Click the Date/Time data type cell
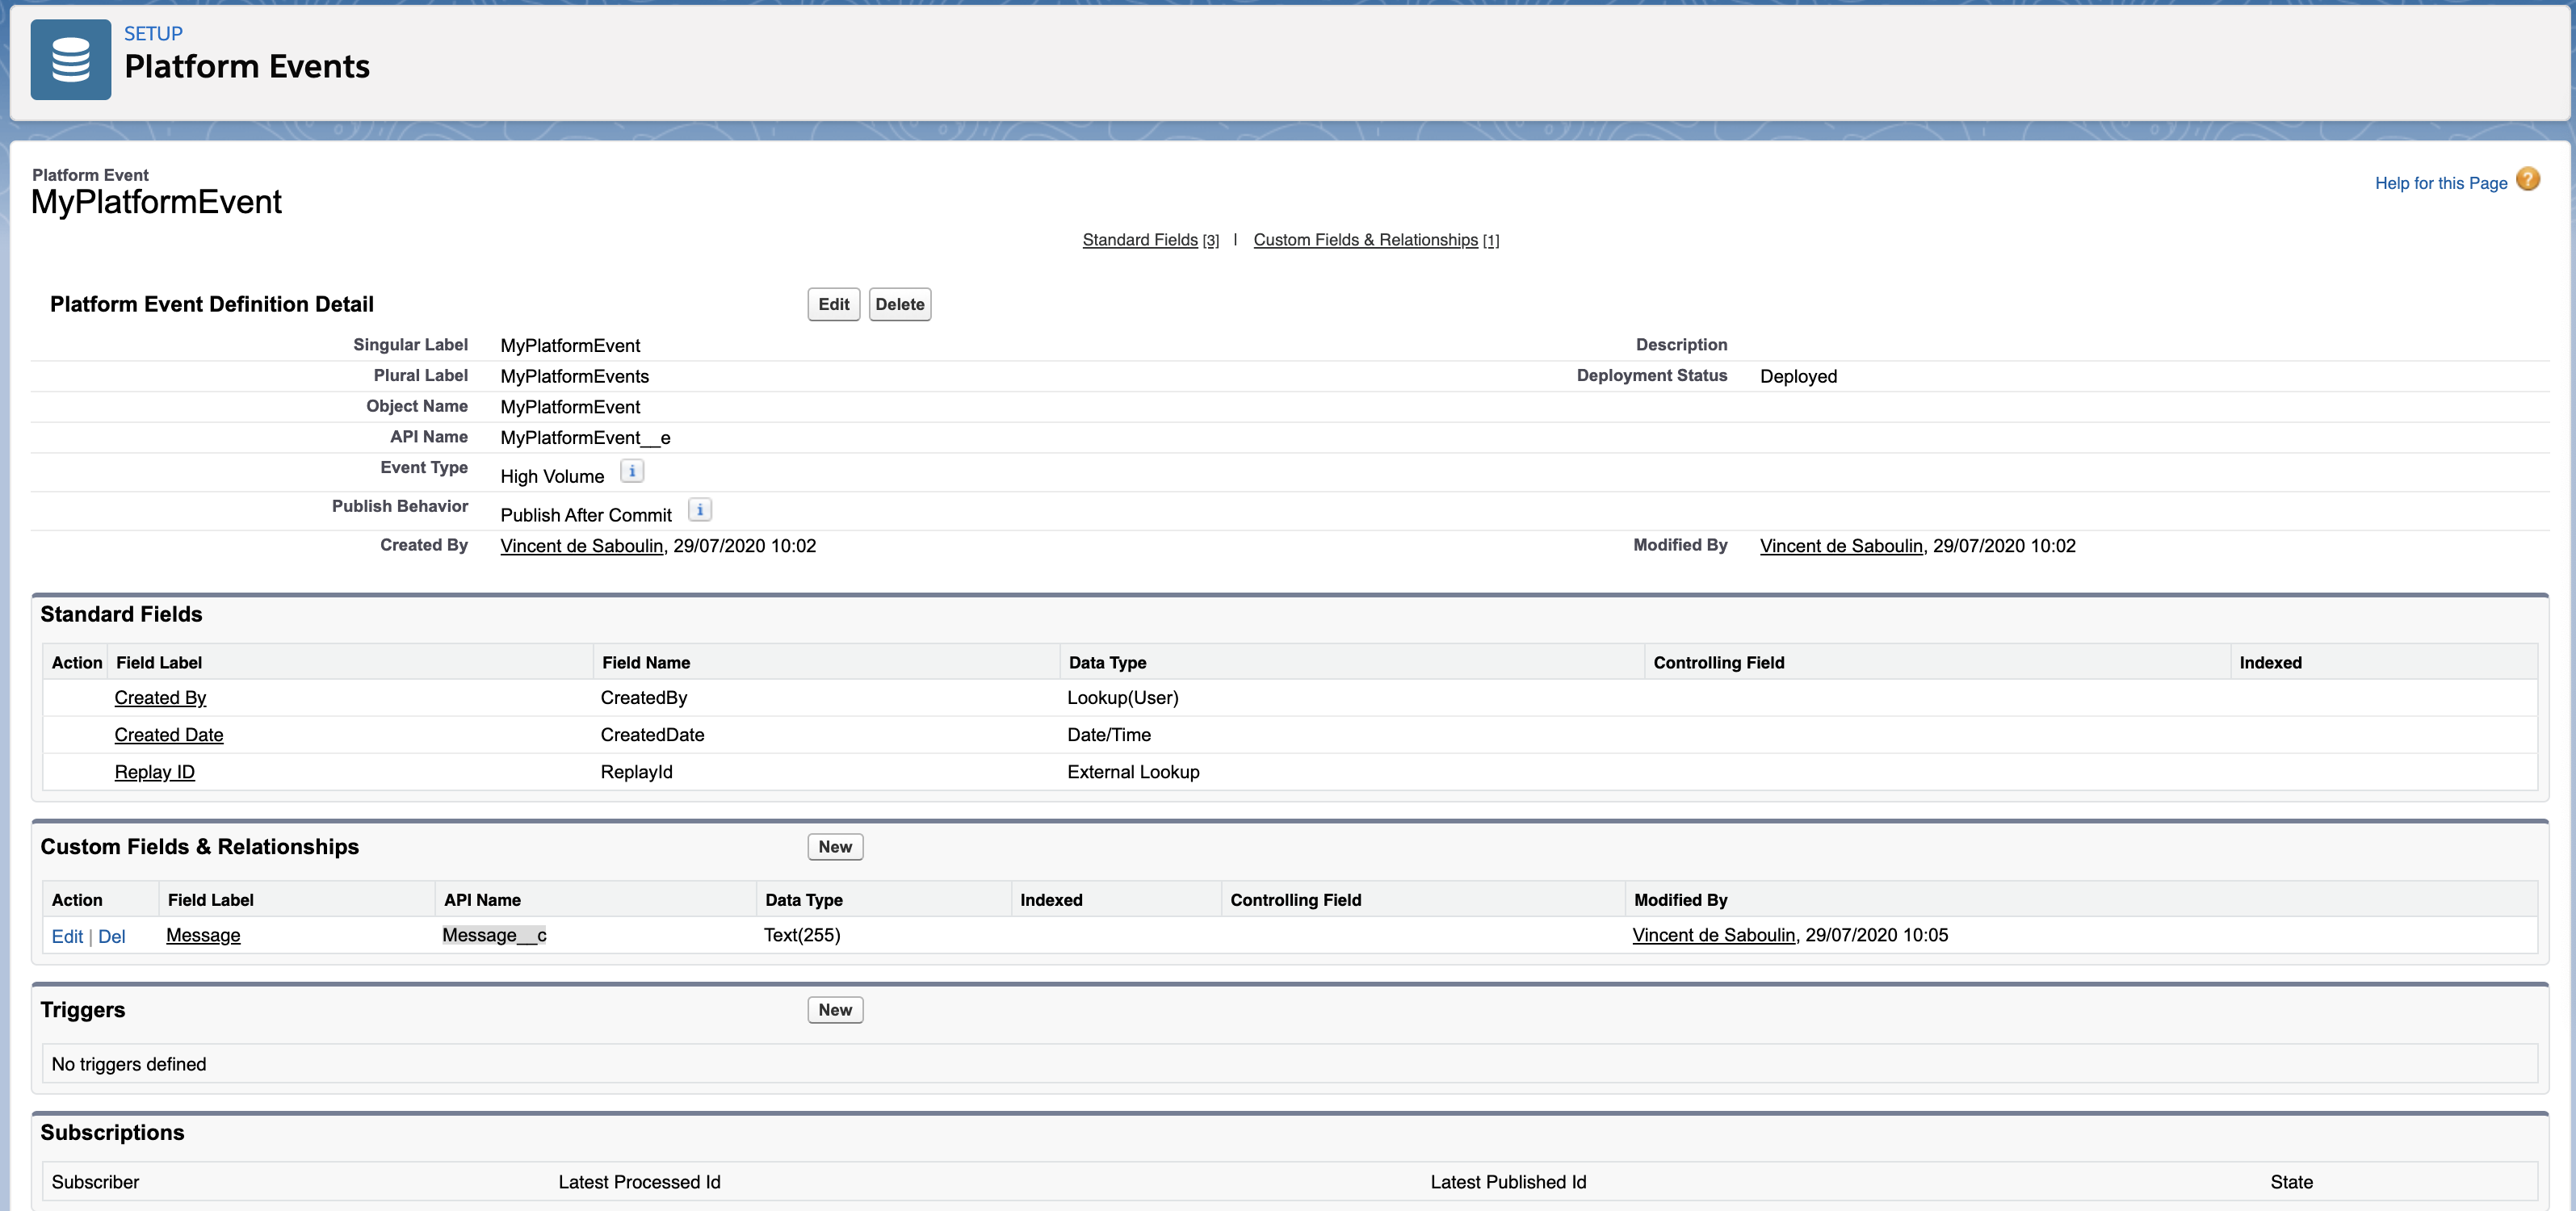 point(1108,735)
